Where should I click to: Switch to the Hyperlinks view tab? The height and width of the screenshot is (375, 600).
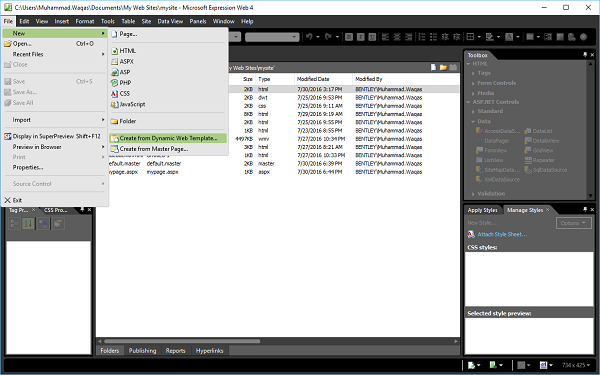(209, 351)
